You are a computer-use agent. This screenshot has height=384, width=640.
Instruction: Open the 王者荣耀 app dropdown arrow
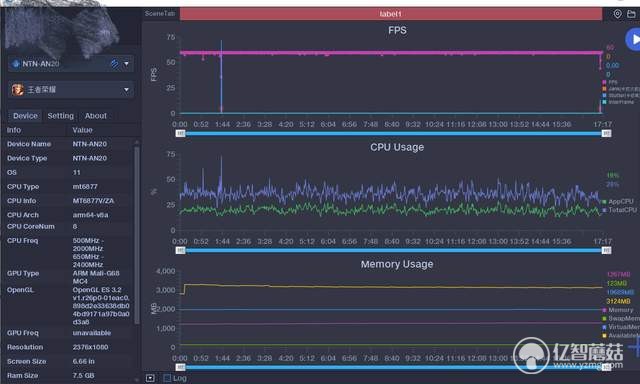(x=127, y=90)
